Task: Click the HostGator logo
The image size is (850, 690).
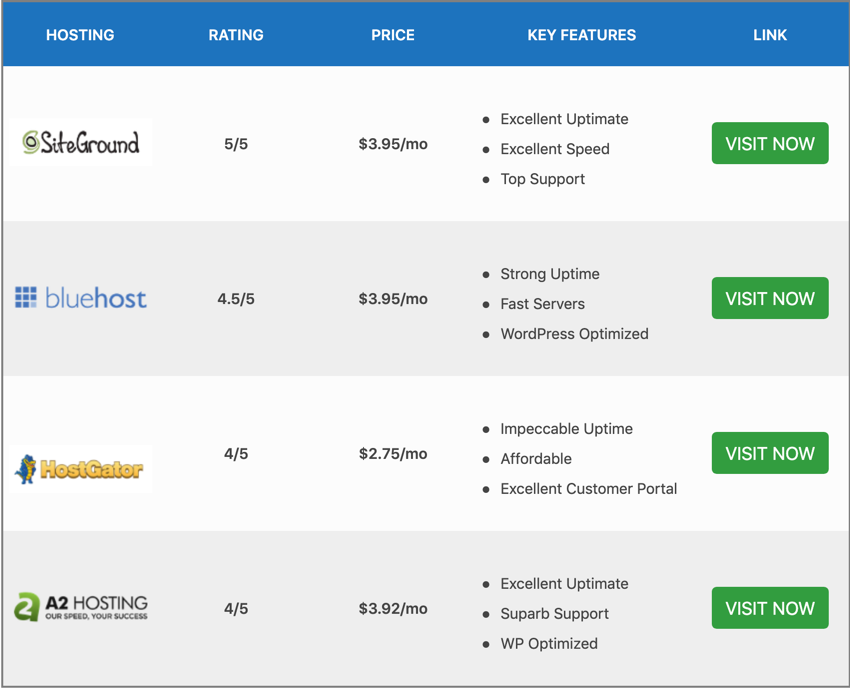Action: [x=81, y=469]
